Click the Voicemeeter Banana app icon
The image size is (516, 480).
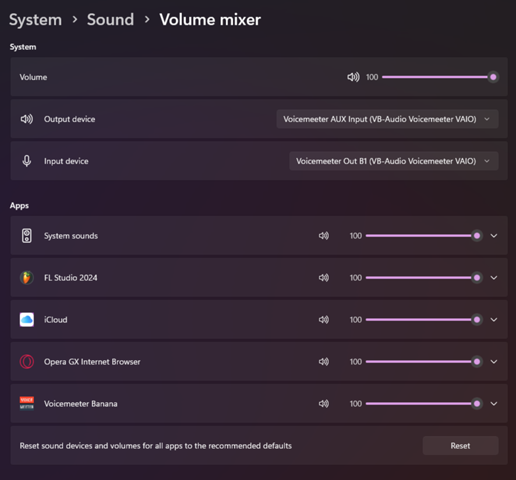click(x=27, y=404)
